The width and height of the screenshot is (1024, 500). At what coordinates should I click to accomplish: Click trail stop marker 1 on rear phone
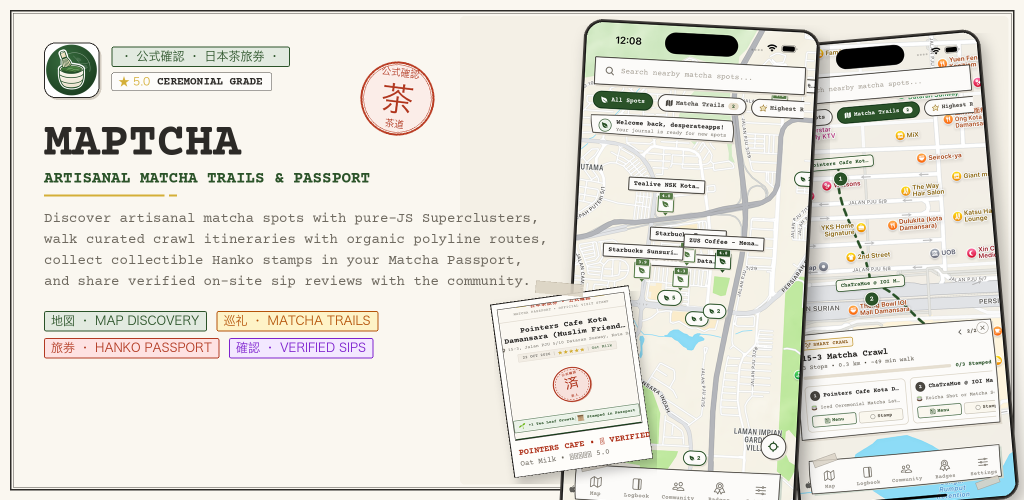840,179
